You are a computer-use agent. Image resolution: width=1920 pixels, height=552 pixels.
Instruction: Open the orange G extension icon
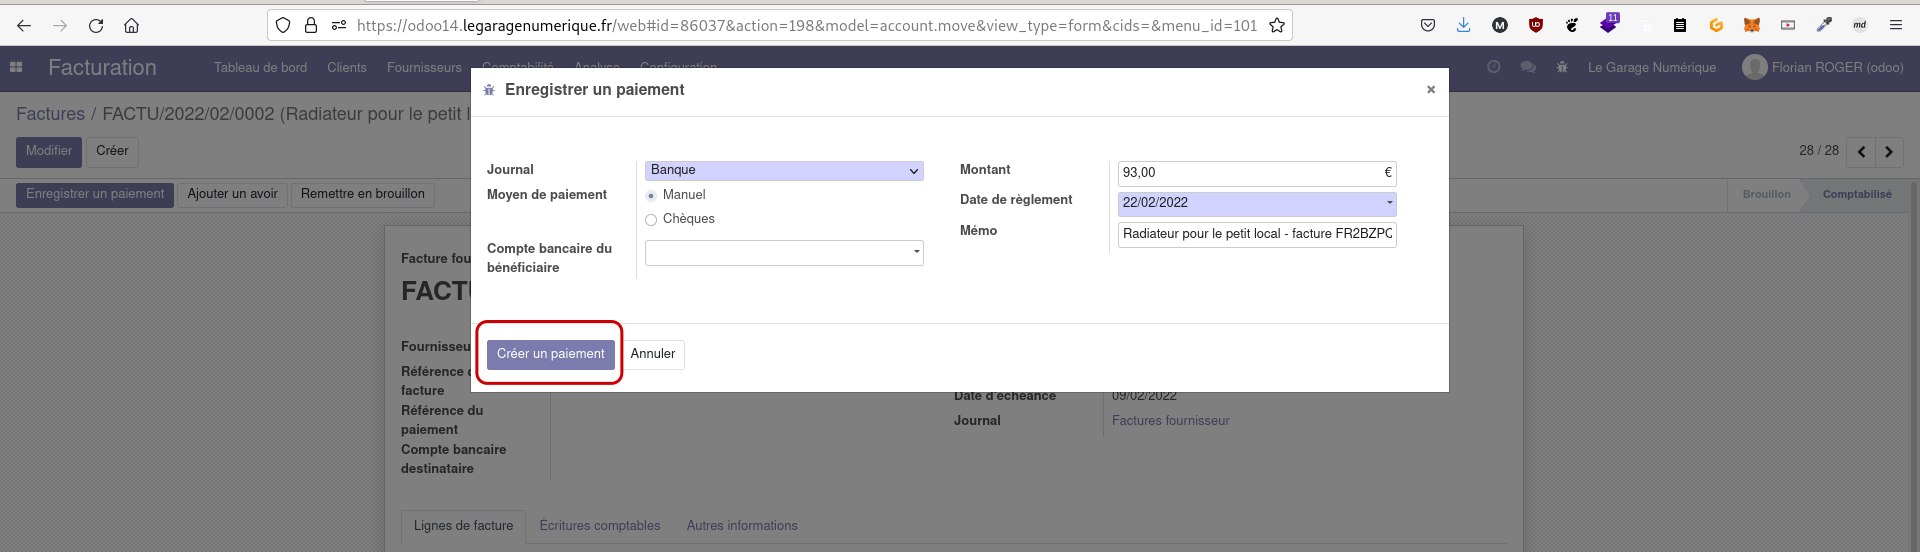click(x=1716, y=25)
